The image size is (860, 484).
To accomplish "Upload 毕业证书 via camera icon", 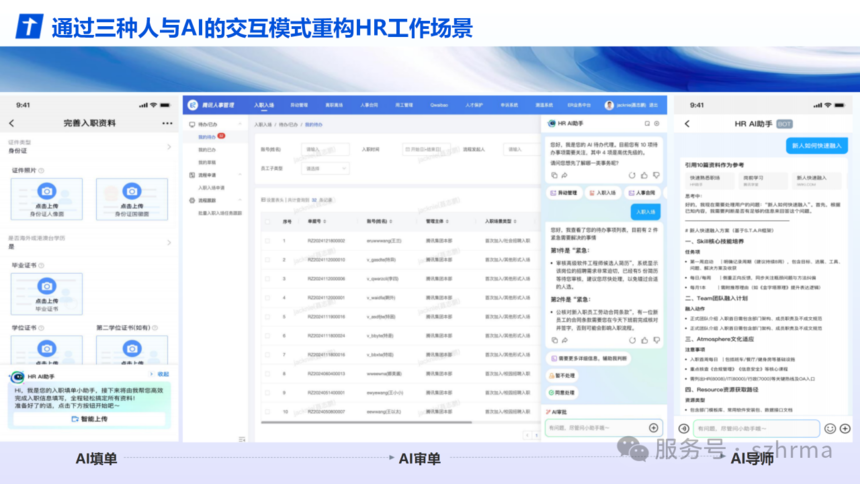I will tap(46, 284).
